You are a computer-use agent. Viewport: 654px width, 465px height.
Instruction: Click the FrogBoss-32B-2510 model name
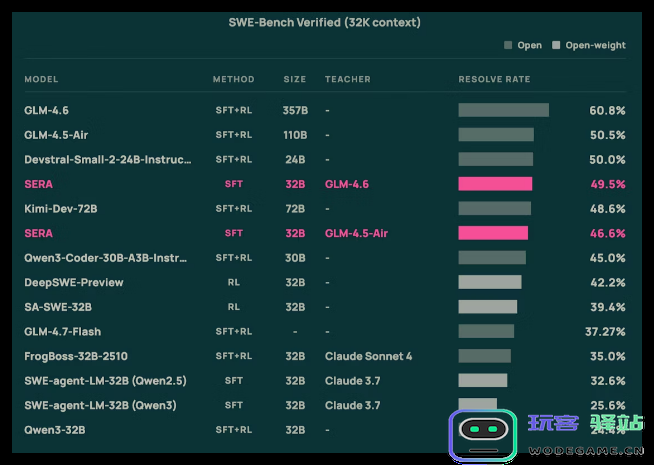76,356
